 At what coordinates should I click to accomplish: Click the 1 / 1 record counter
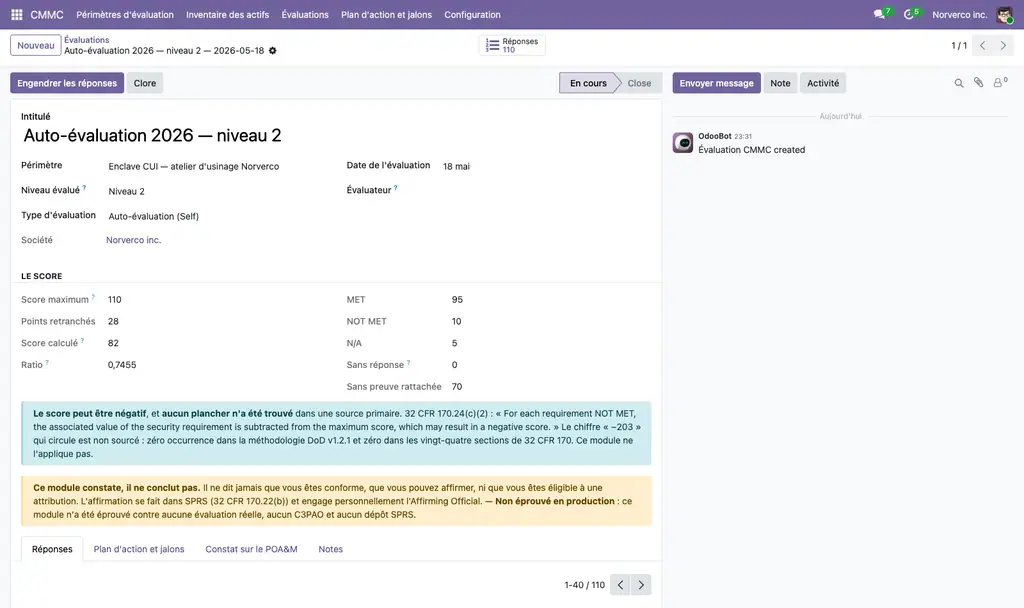pos(959,46)
